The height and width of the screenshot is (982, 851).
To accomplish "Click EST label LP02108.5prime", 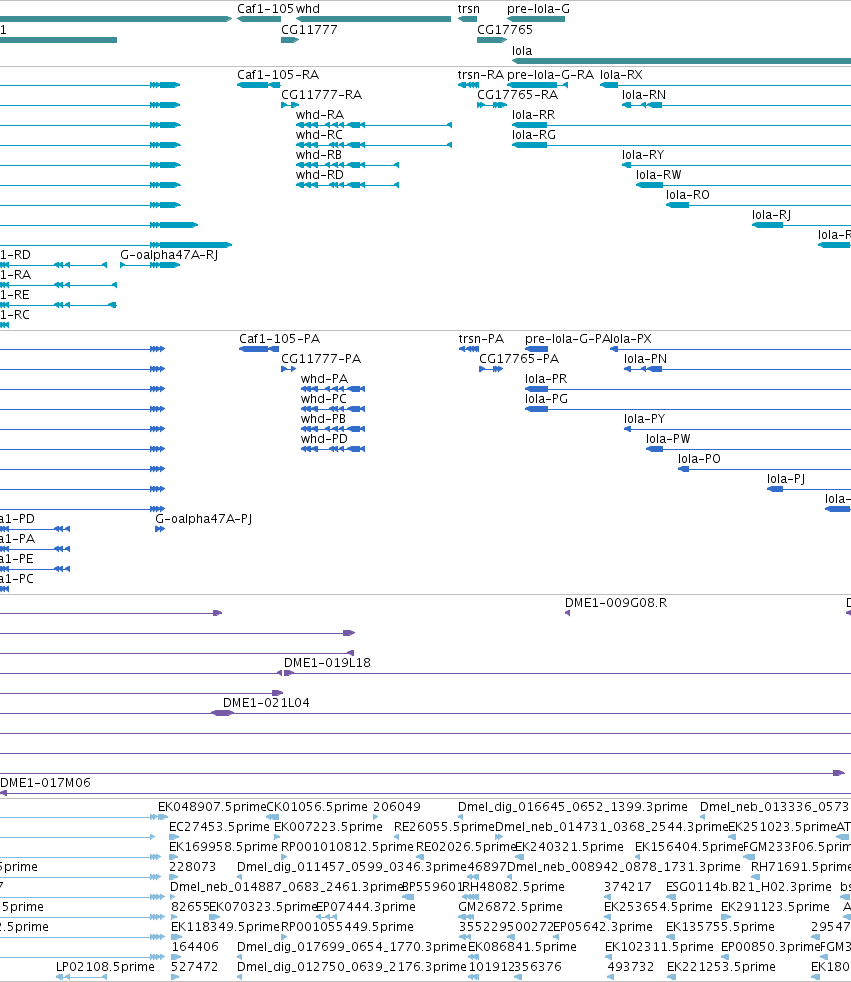I will [x=105, y=968].
